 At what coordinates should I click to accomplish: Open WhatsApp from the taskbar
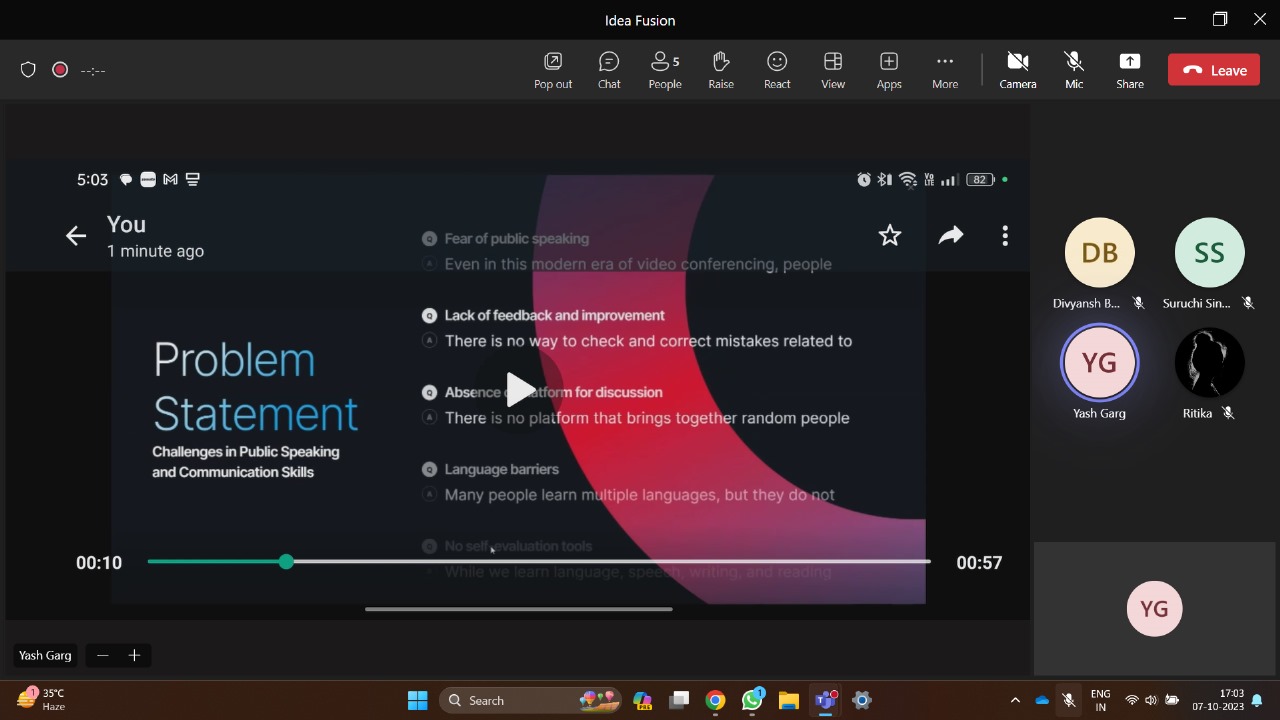pyautogui.click(x=752, y=700)
